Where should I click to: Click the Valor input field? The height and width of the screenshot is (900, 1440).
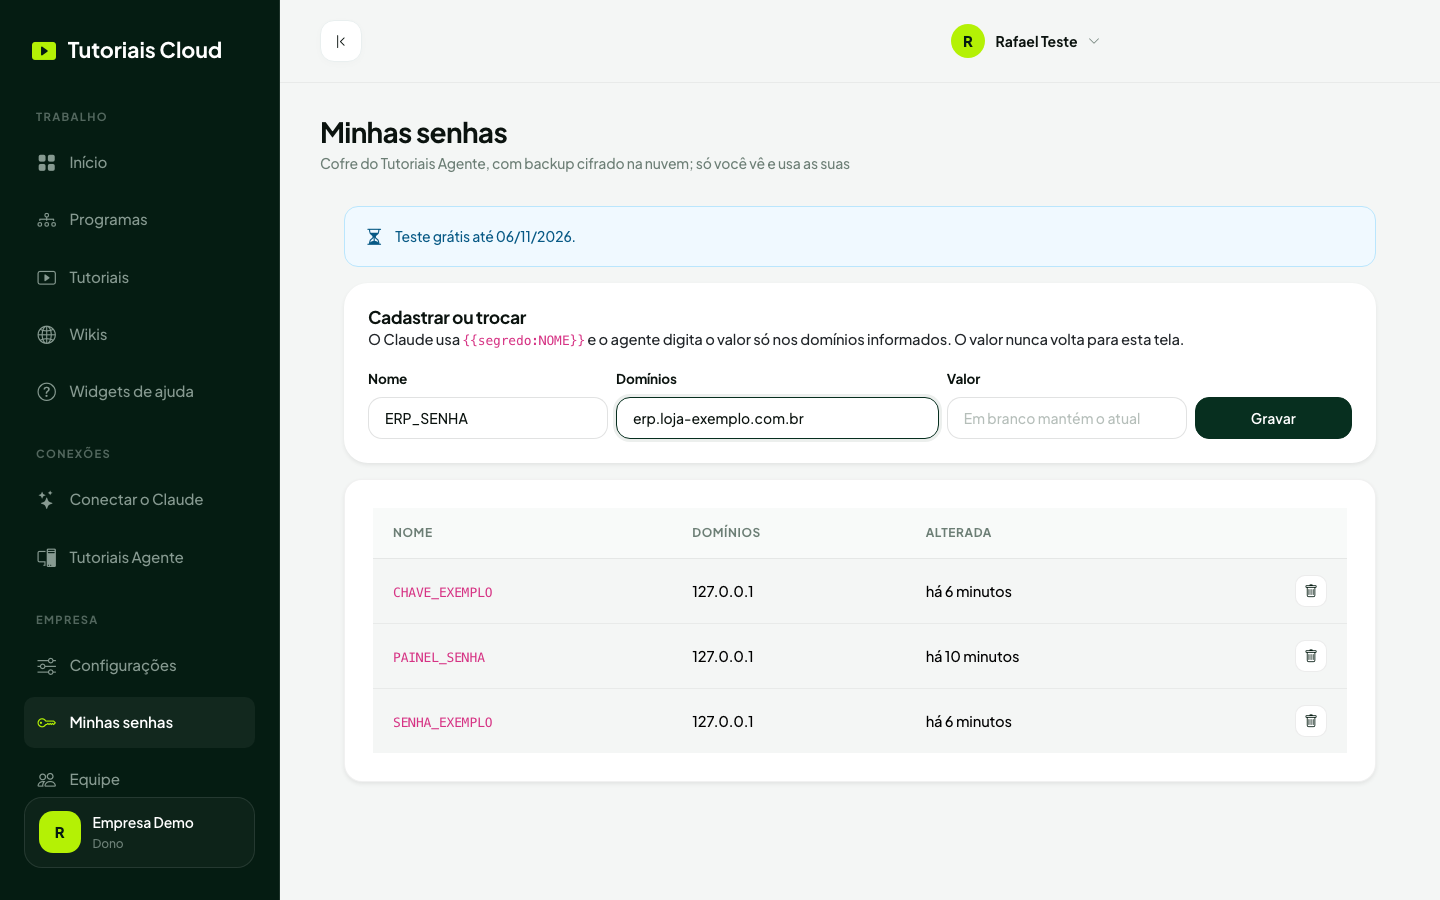(1067, 418)
